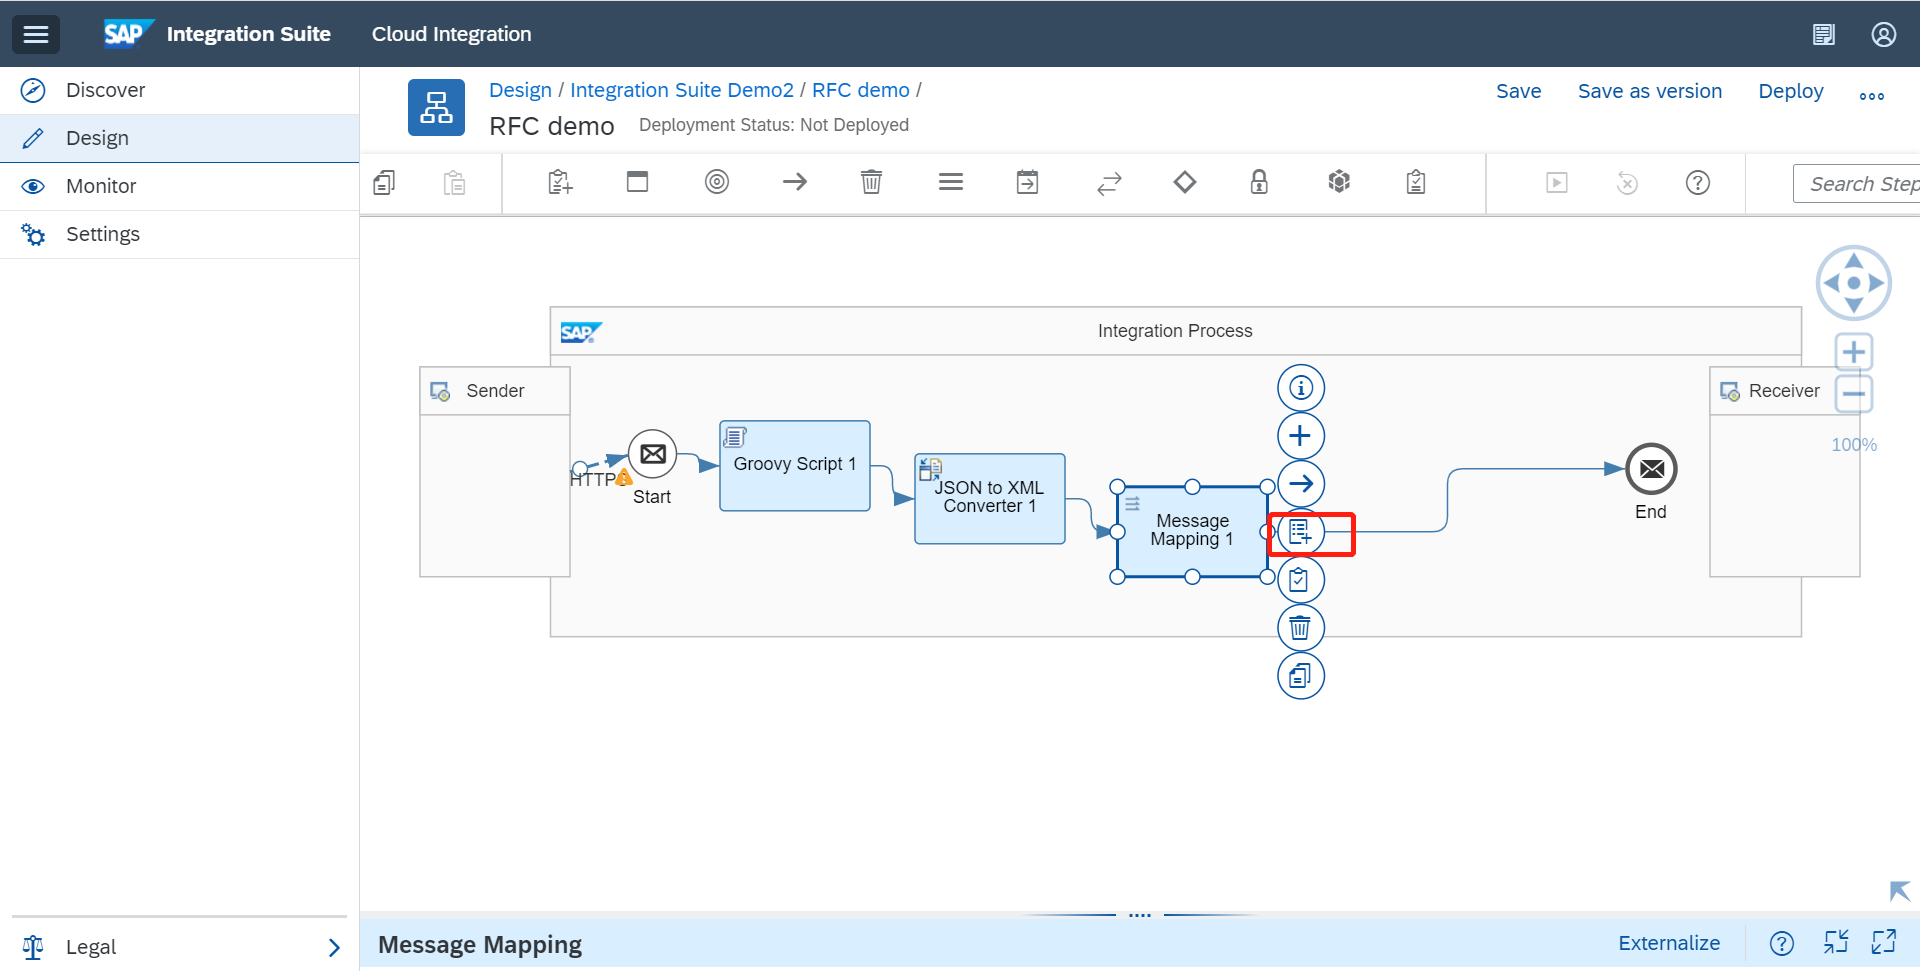The height and width of the screenshot is (971, 1920).
Task: Zoom out with the minus canvas button
Action: (x=1854, y=394)
